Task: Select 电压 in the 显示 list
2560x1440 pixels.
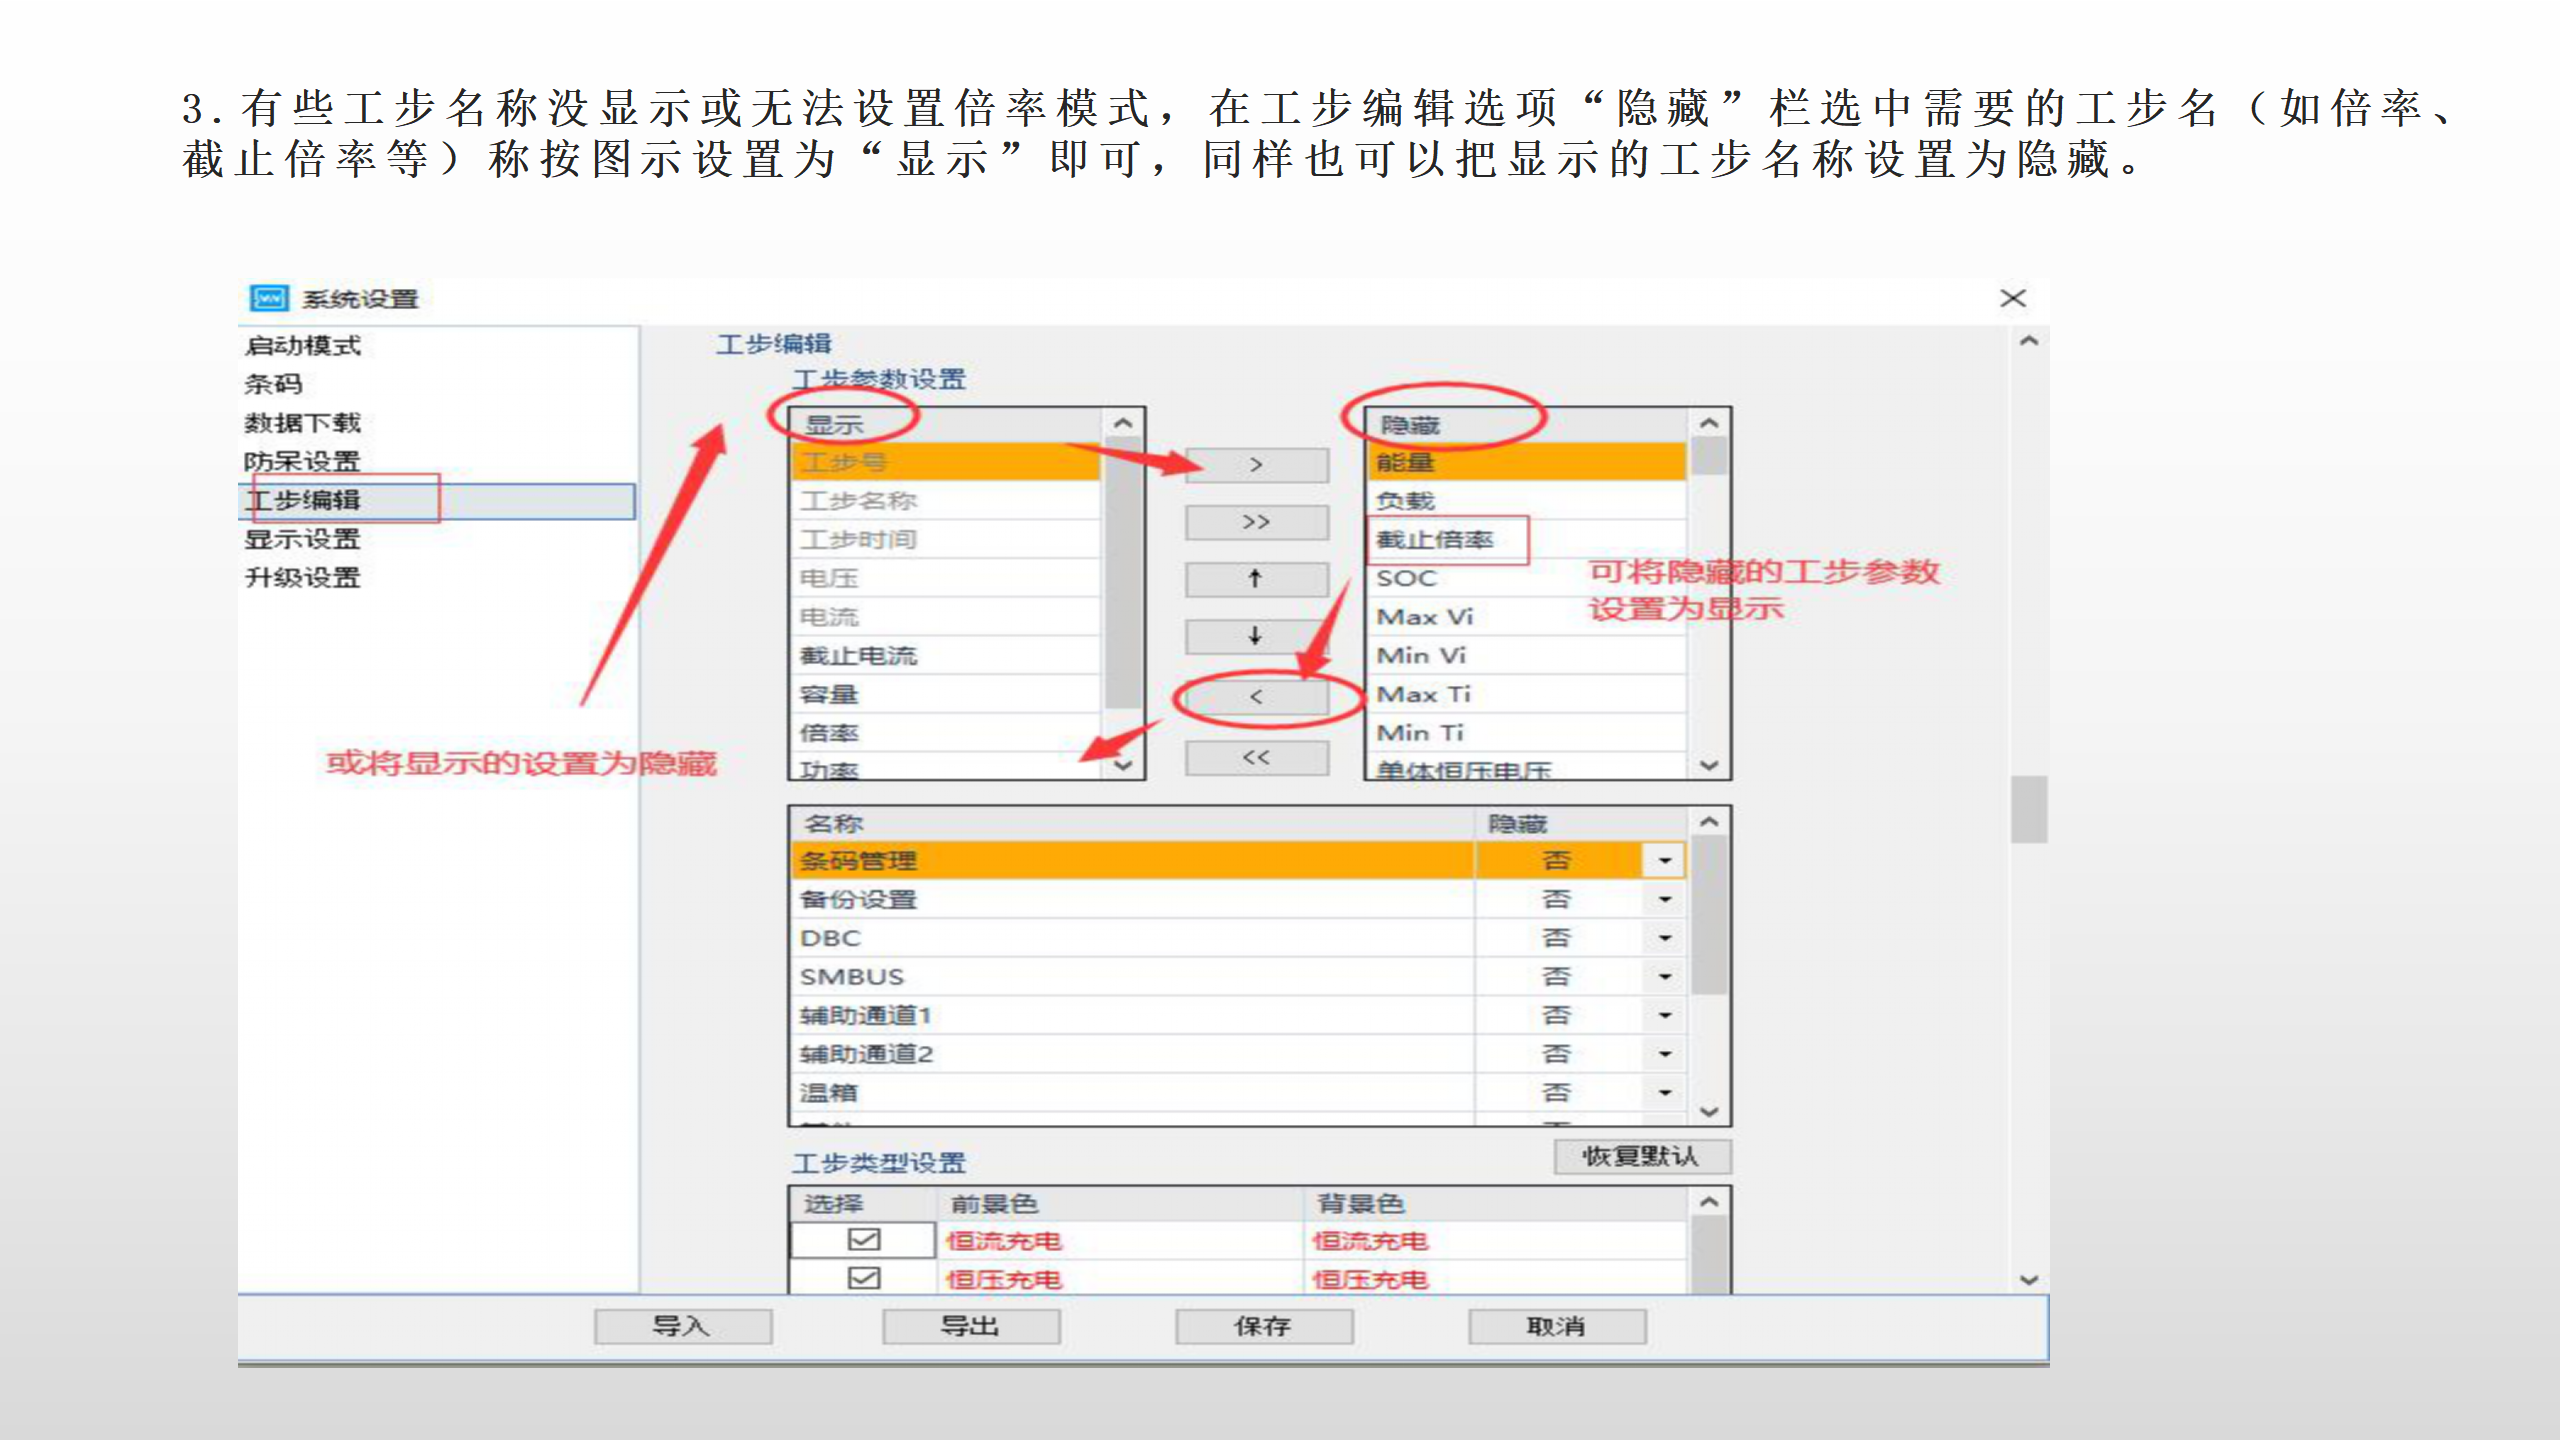Action: [x=946, y=578]
